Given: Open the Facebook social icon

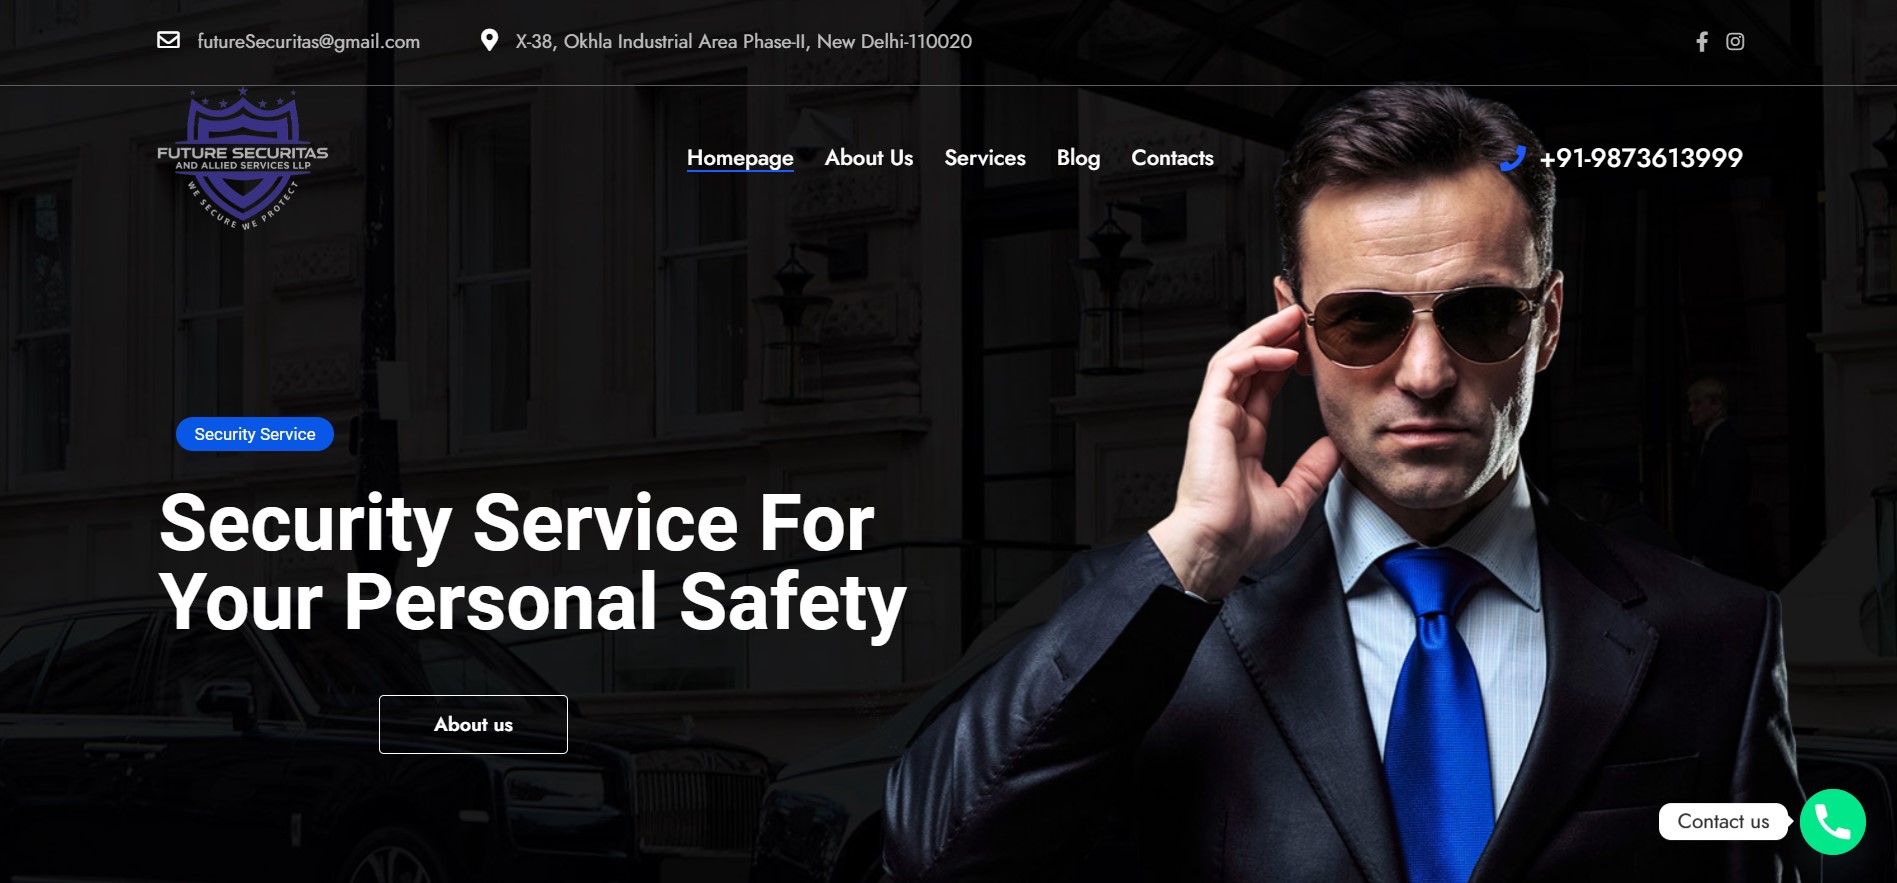Looking at the screenshot, I should [x=1701, y=41].
